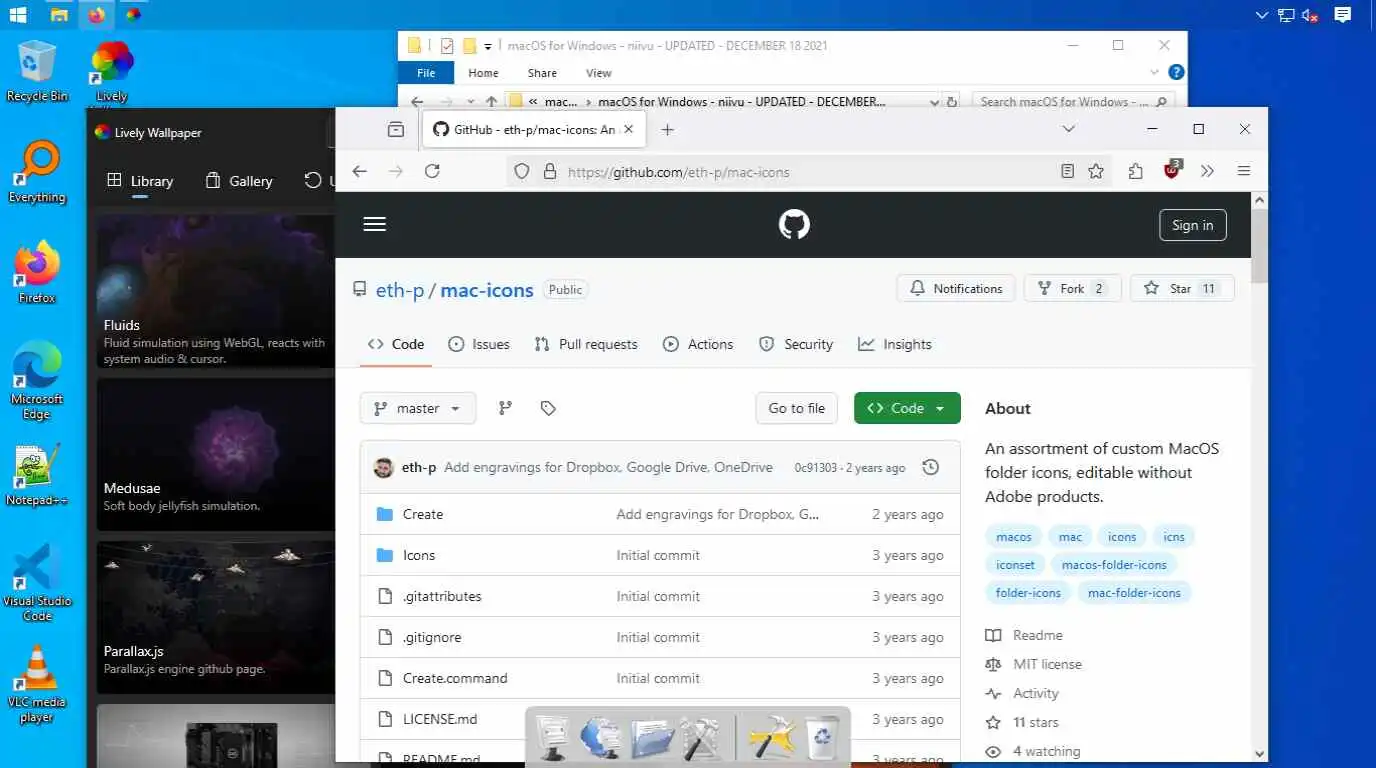Open Visual Studio Code desktop shortcut
Viewport: 1376px width, 768px height.
point(37,583)
